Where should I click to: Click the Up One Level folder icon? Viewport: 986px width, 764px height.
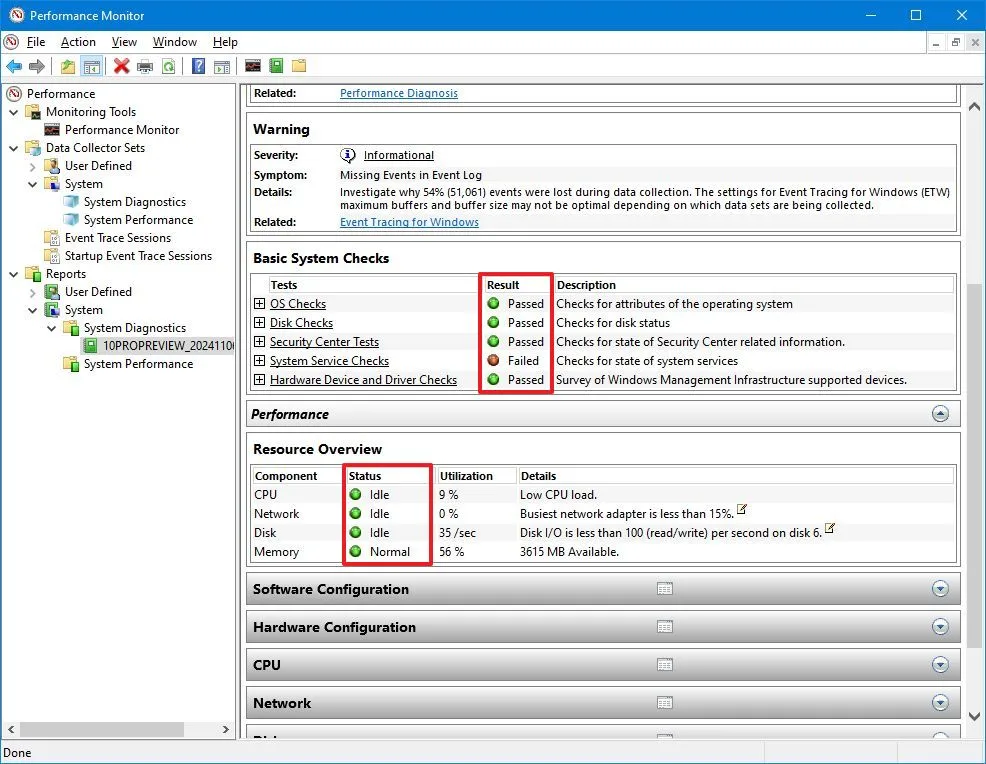click(x=67, y=67)
